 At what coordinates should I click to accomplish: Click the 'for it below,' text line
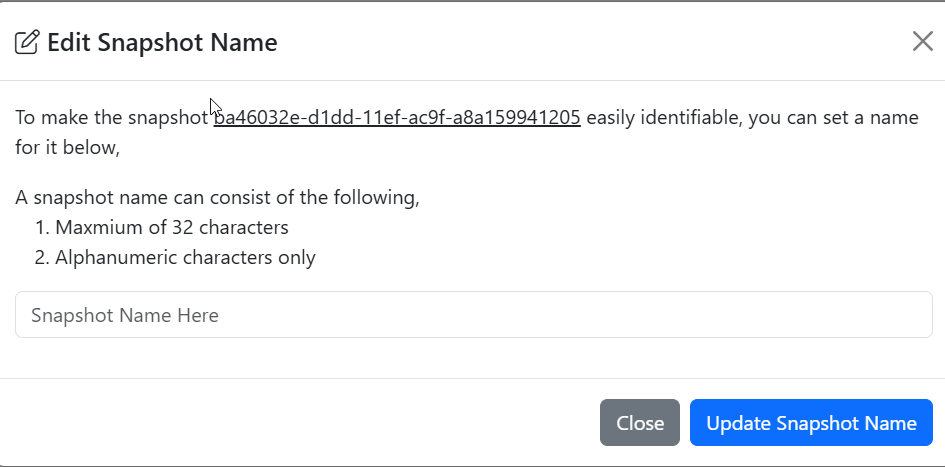[x=68, y=147]
